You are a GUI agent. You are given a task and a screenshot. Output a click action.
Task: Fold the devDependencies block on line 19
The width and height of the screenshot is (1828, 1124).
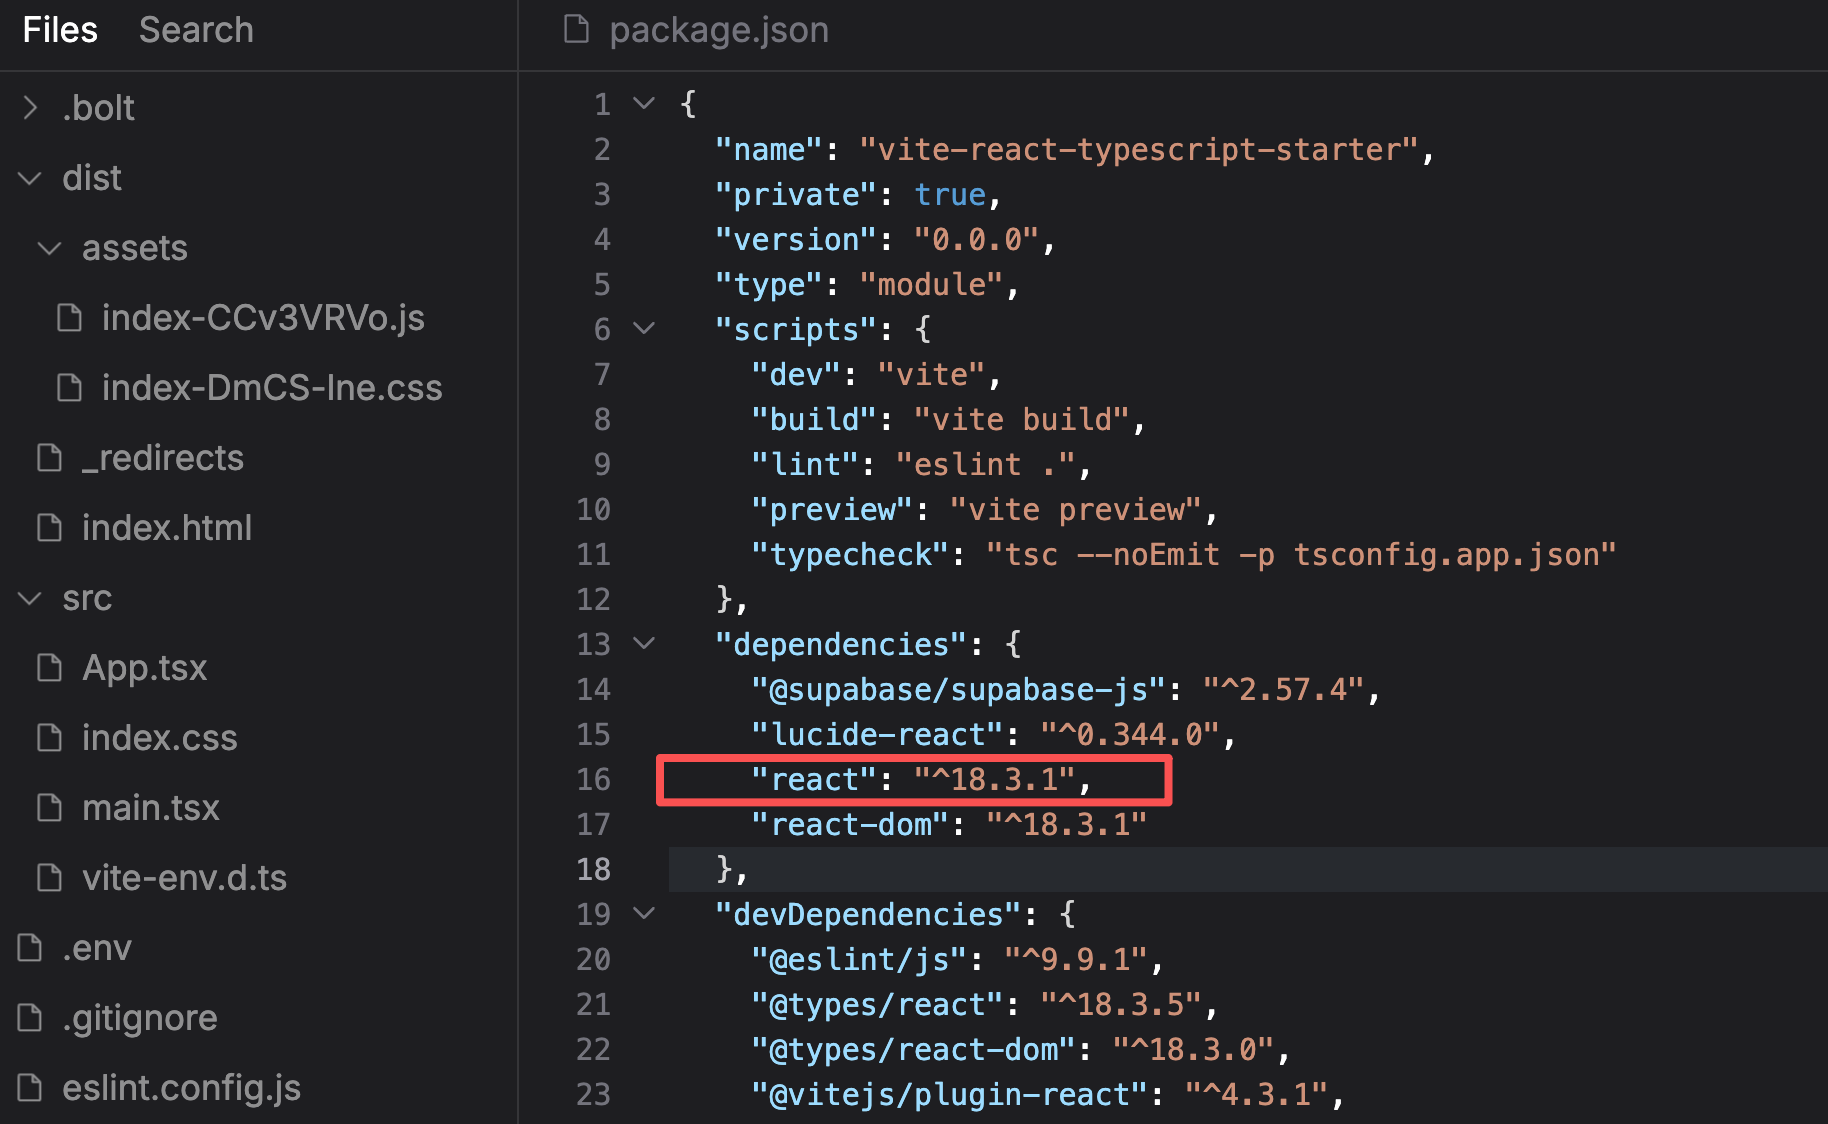(x=645, y=913)
